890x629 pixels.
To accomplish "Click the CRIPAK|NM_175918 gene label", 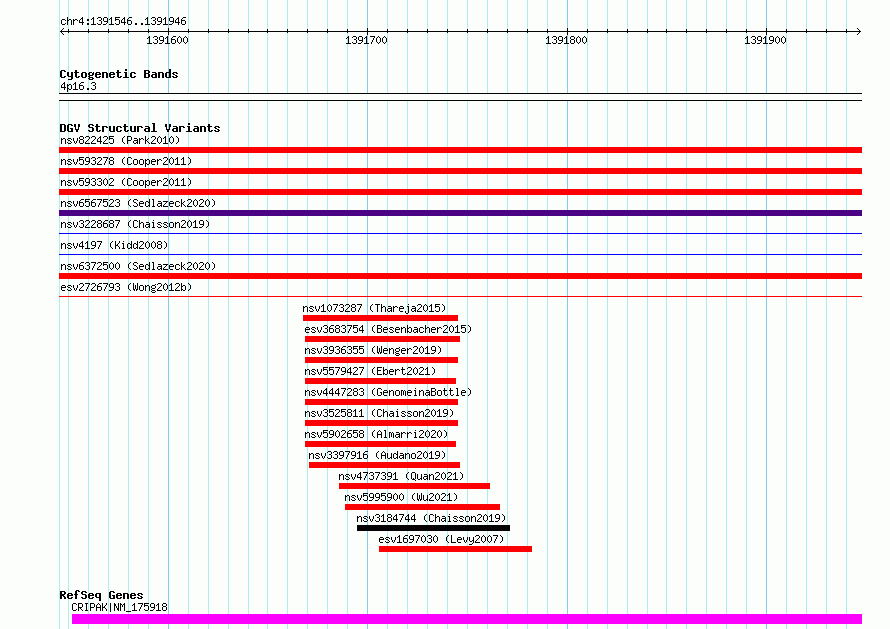I will pos(119,607).
